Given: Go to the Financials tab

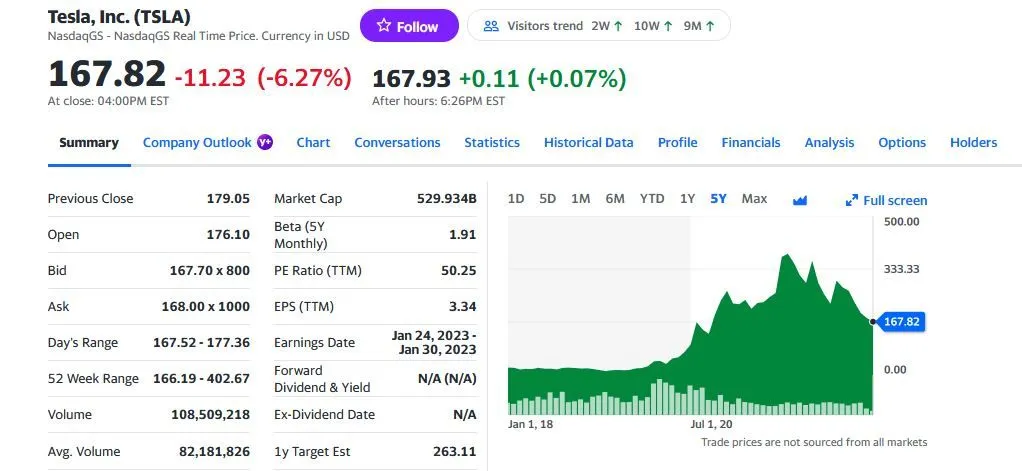Looking at the screenshot, I should 751,143.
